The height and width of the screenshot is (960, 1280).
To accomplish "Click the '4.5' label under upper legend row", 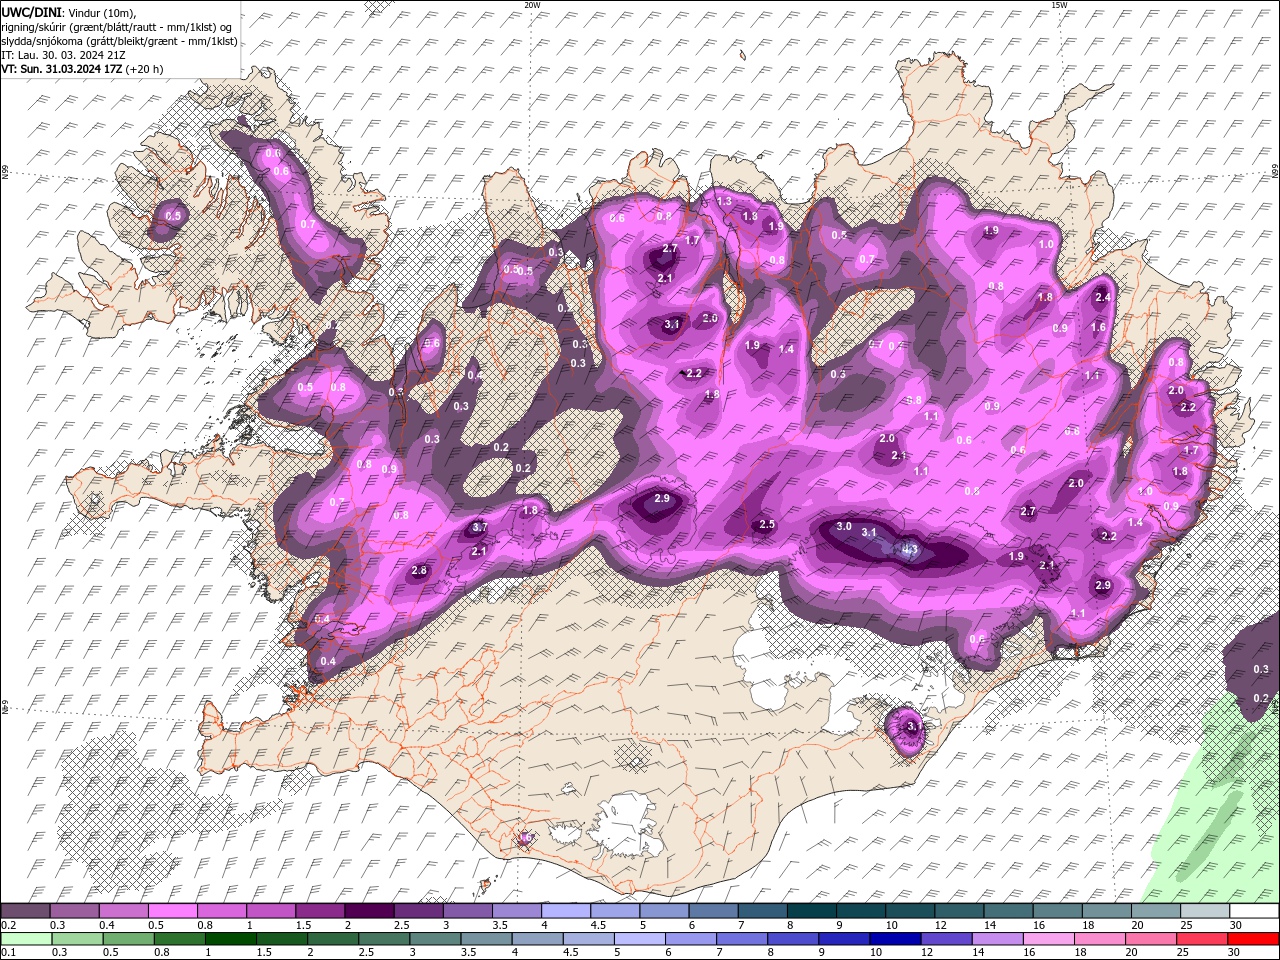I will click(598, 925).
